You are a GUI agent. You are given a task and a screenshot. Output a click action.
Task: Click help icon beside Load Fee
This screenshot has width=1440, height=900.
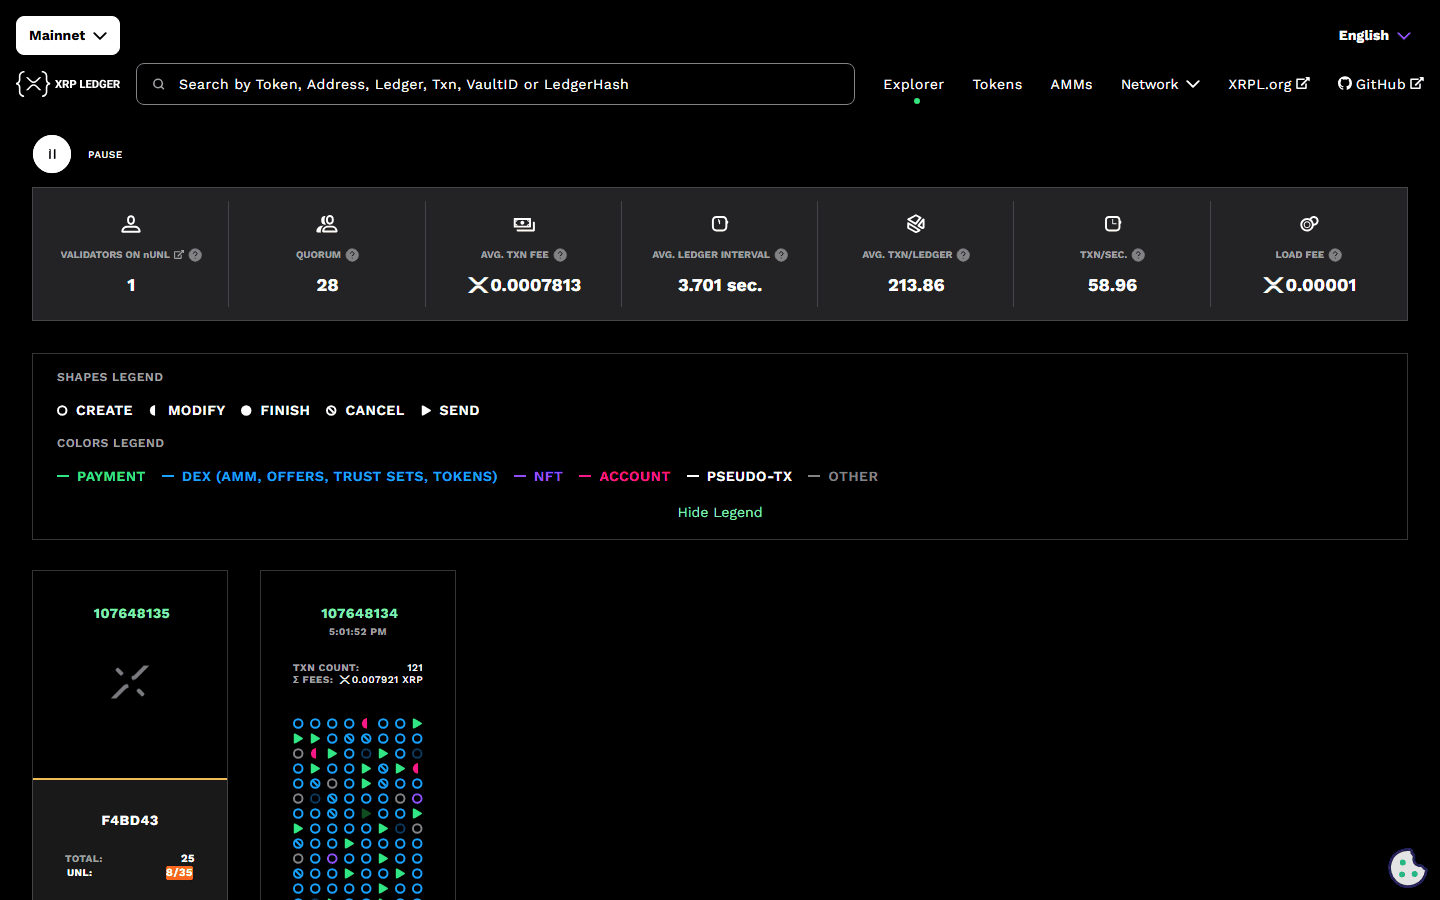click(1335, 255)
